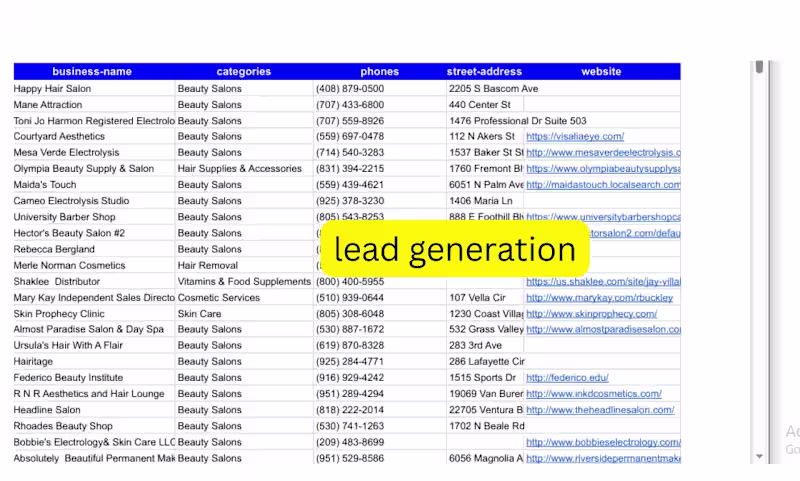Open the olympiabeautysupply website link
800x481 pixels.
603,169
